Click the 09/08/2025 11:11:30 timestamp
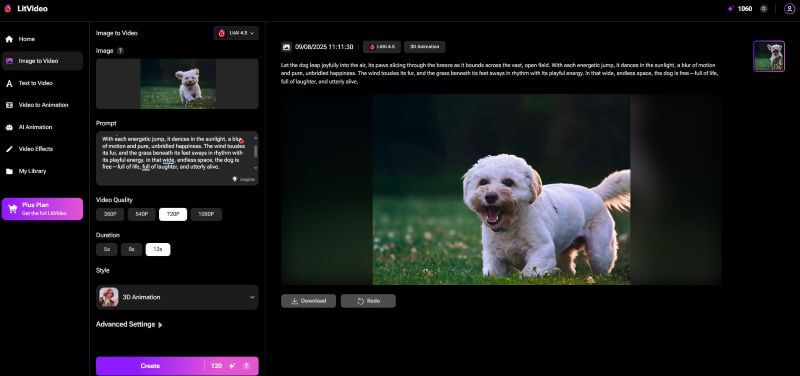 point(324,47)
